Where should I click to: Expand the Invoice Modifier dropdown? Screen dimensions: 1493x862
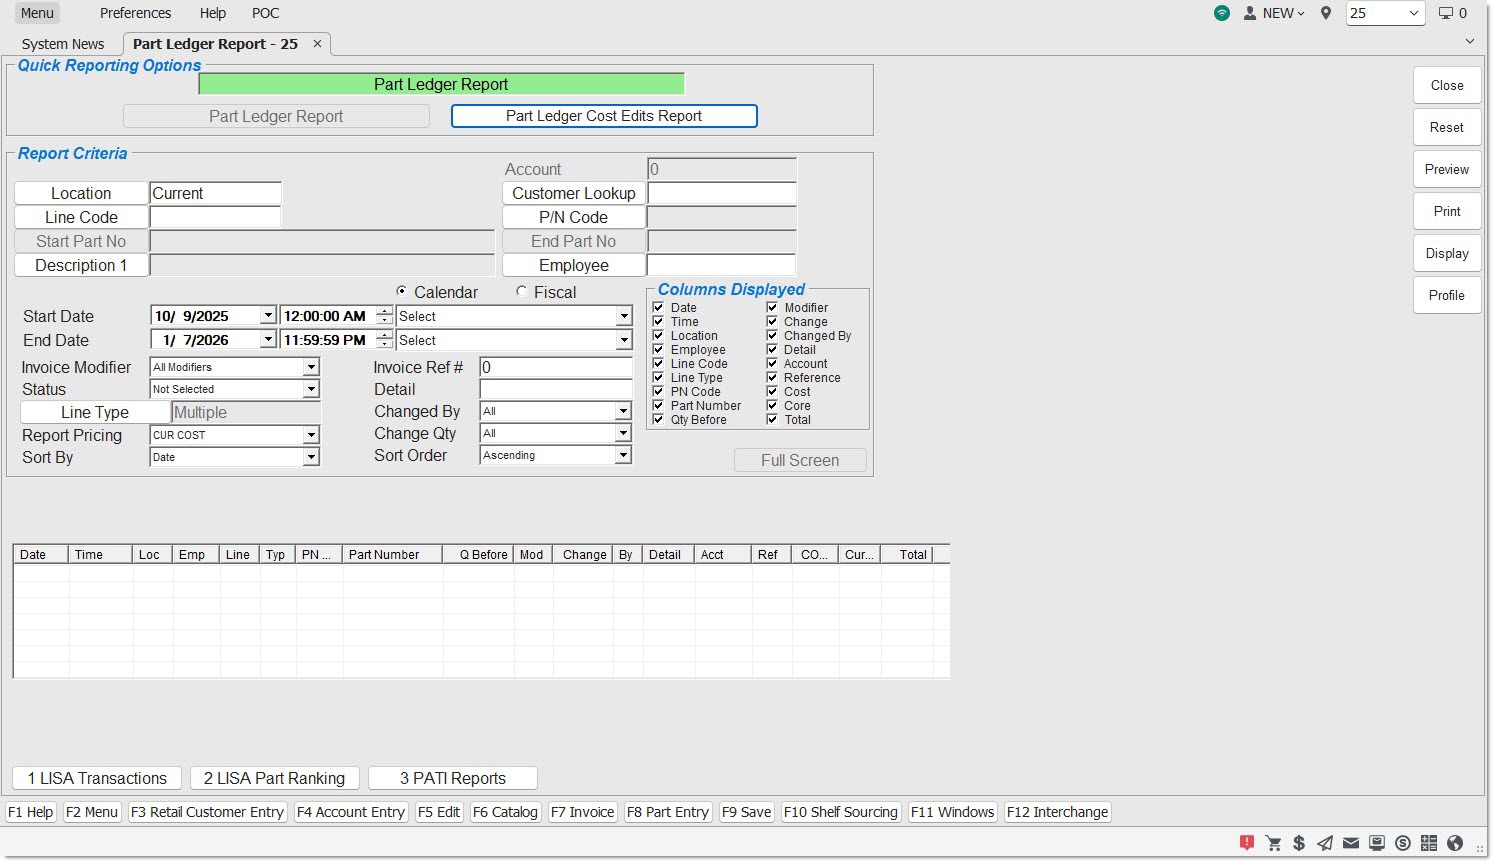[311, 367]
